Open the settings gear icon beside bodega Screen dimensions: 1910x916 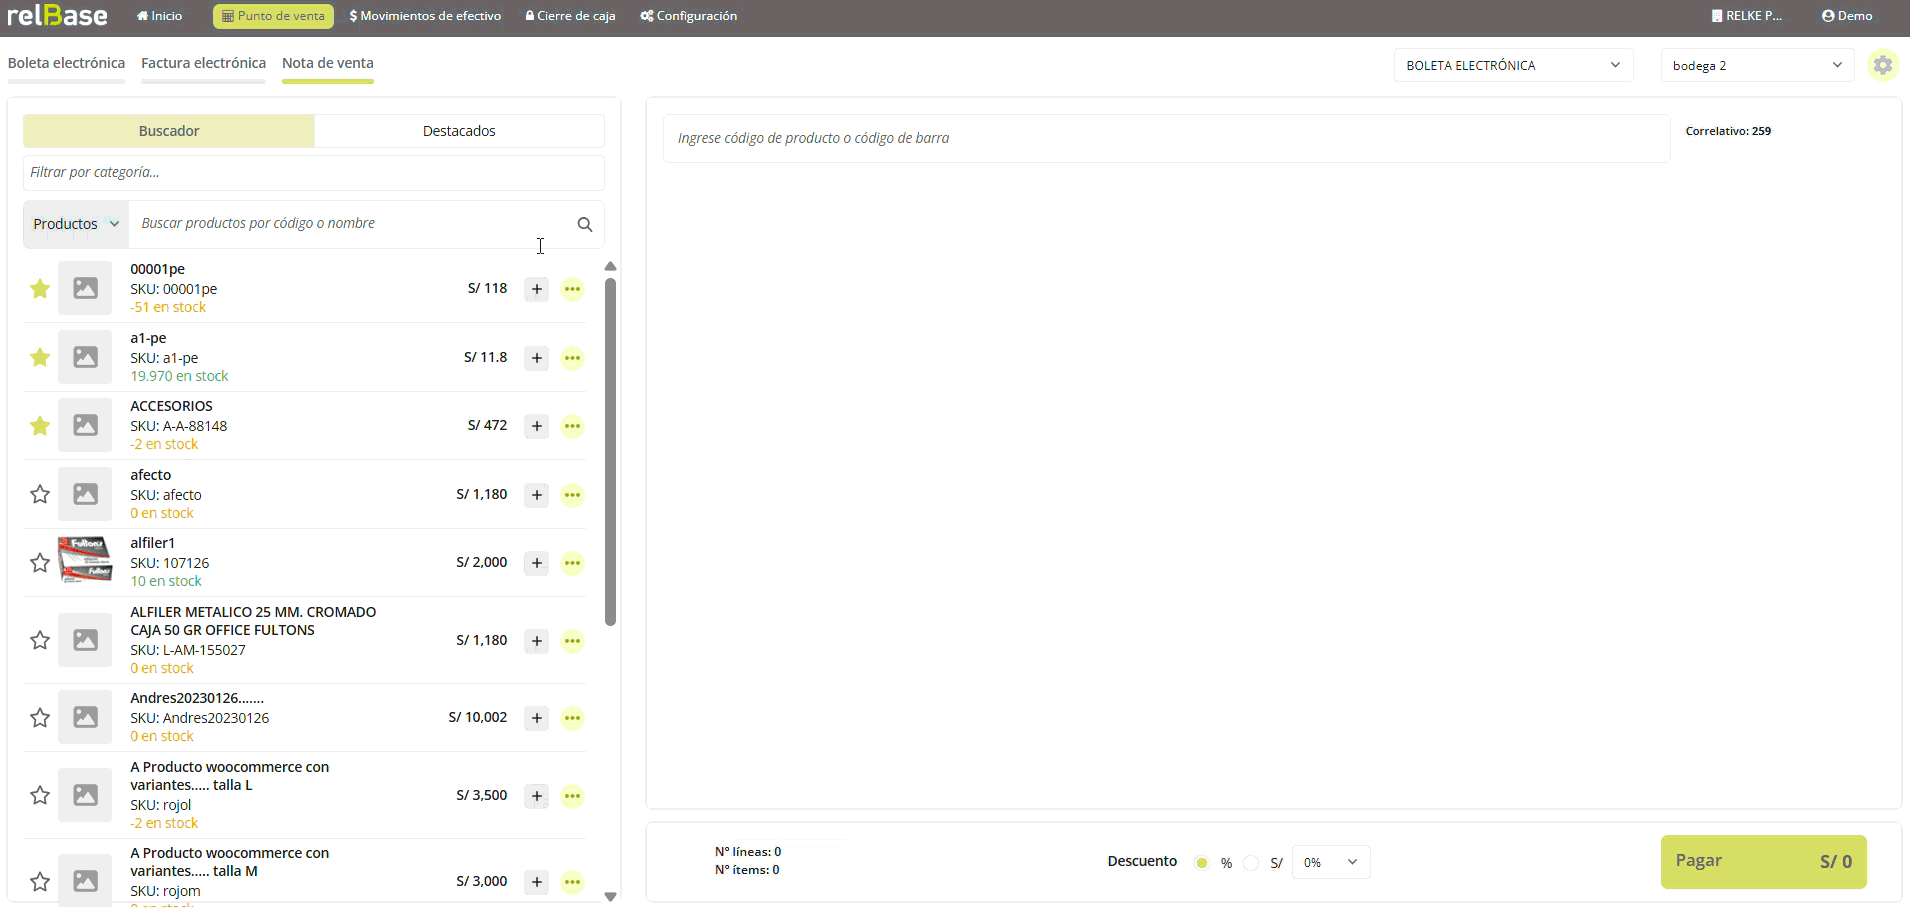pyautogui.click(x=1883, y=65)
